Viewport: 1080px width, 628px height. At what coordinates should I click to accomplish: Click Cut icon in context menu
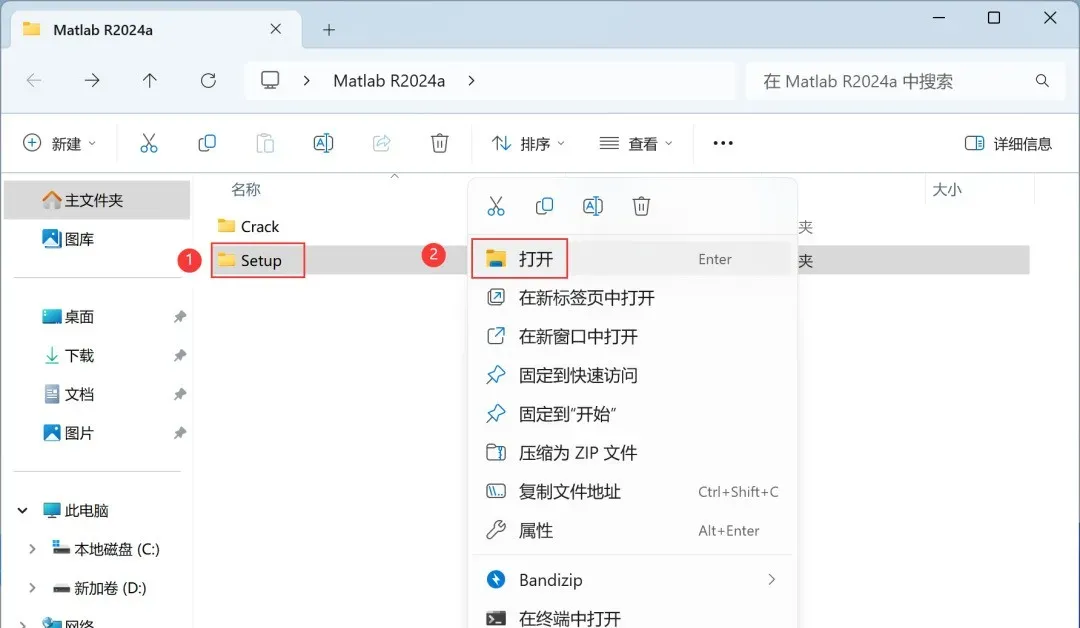coord(496,206)
